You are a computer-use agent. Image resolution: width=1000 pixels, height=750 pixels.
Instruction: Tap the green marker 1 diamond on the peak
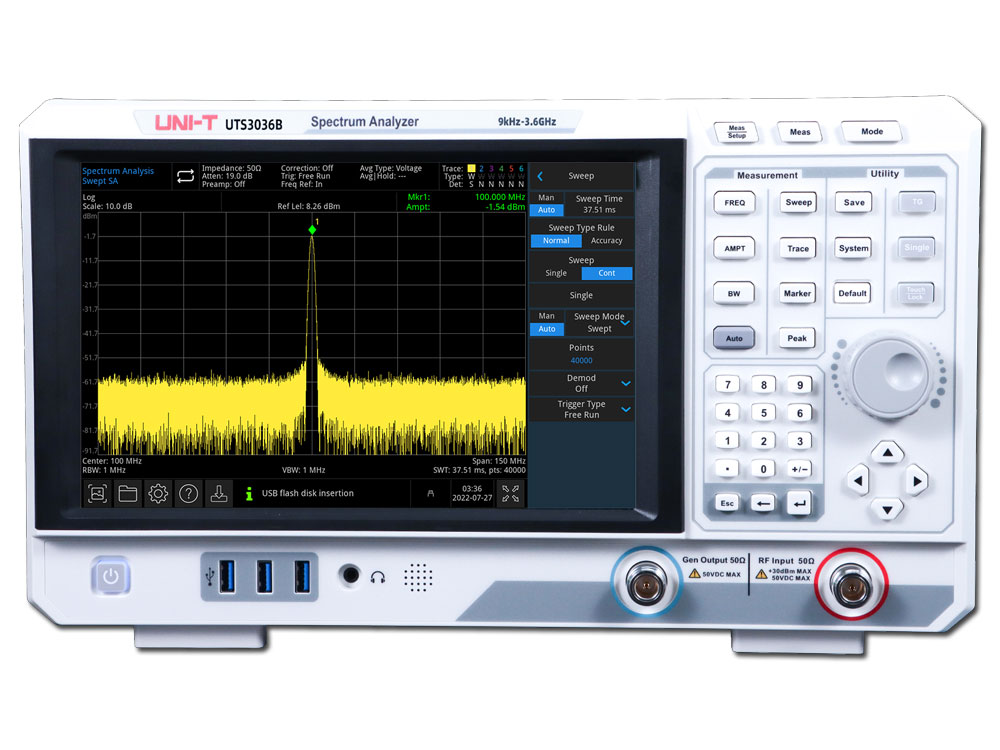(312, 230)
